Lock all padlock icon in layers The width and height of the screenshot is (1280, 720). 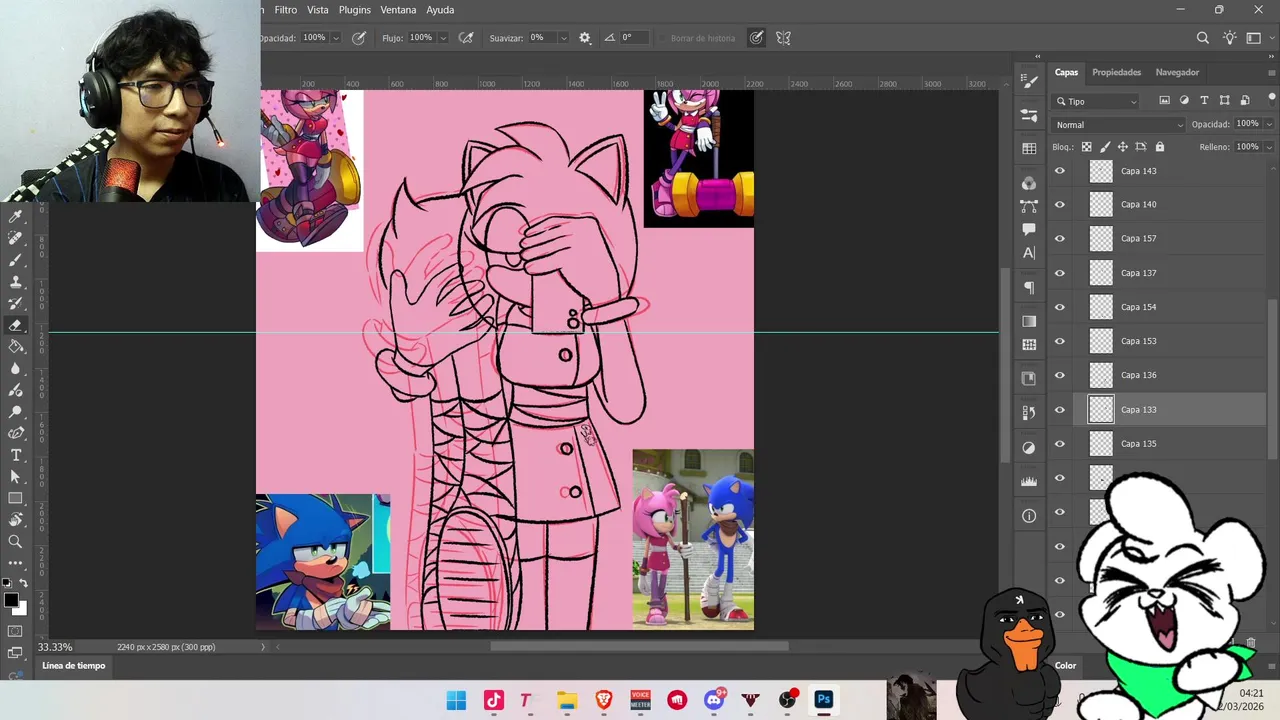point(1160,147)
